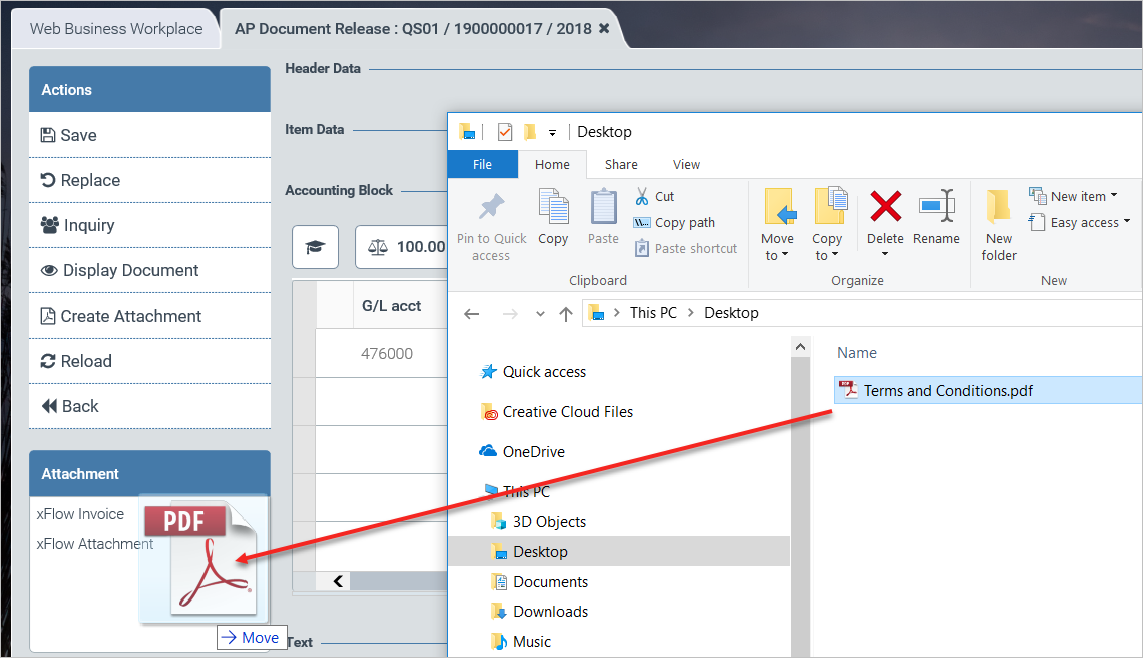This screenshot has height=658, width=1143.
Task: Click the graduation cap icon button
Action: [x=315, y=247]
